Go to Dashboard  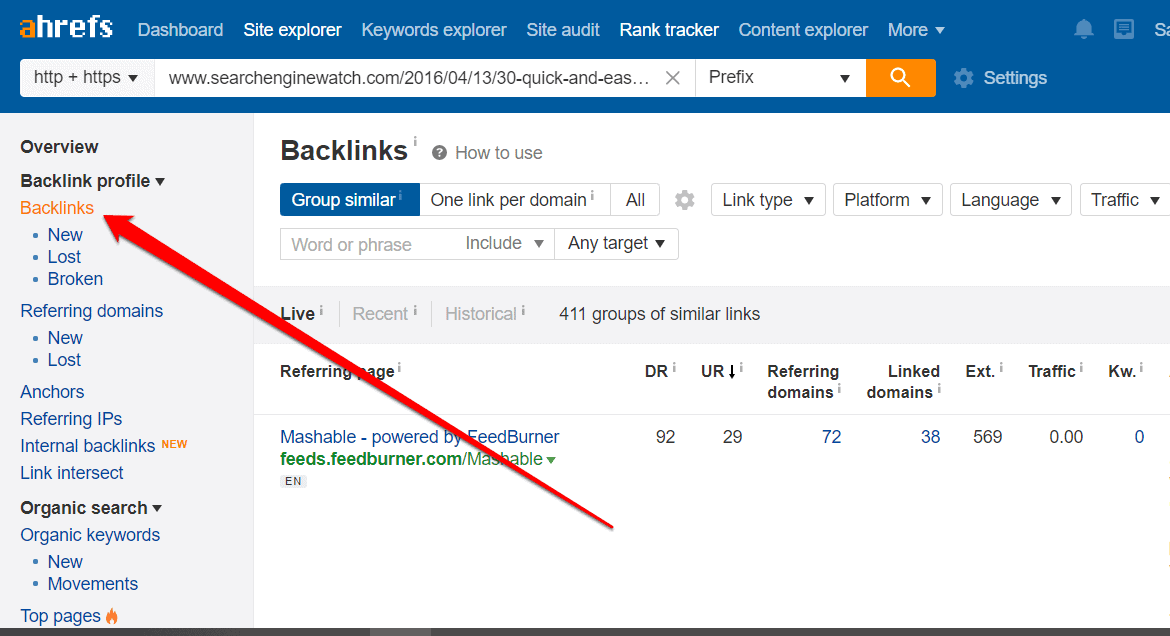[180, 30]
